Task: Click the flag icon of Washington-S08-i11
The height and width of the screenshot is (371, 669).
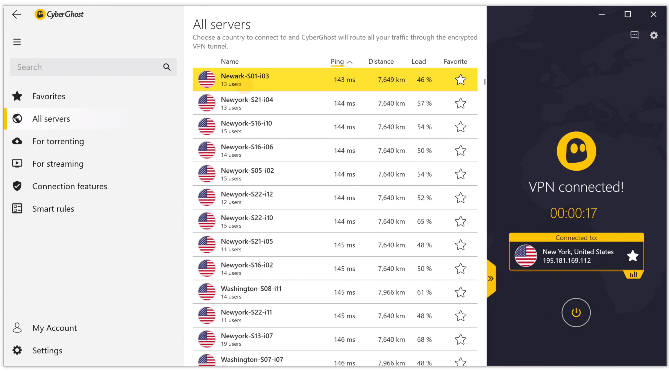Action: pos(207,292)
